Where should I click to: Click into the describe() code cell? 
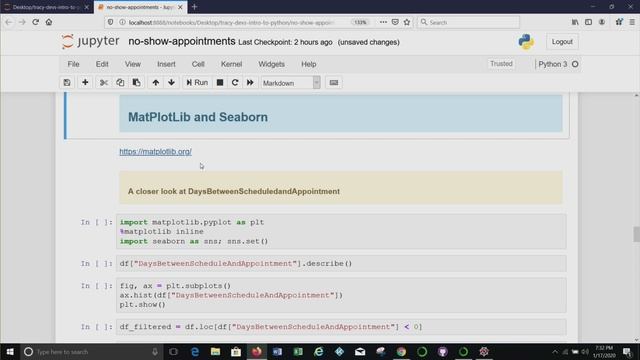(x=341, y=264)
